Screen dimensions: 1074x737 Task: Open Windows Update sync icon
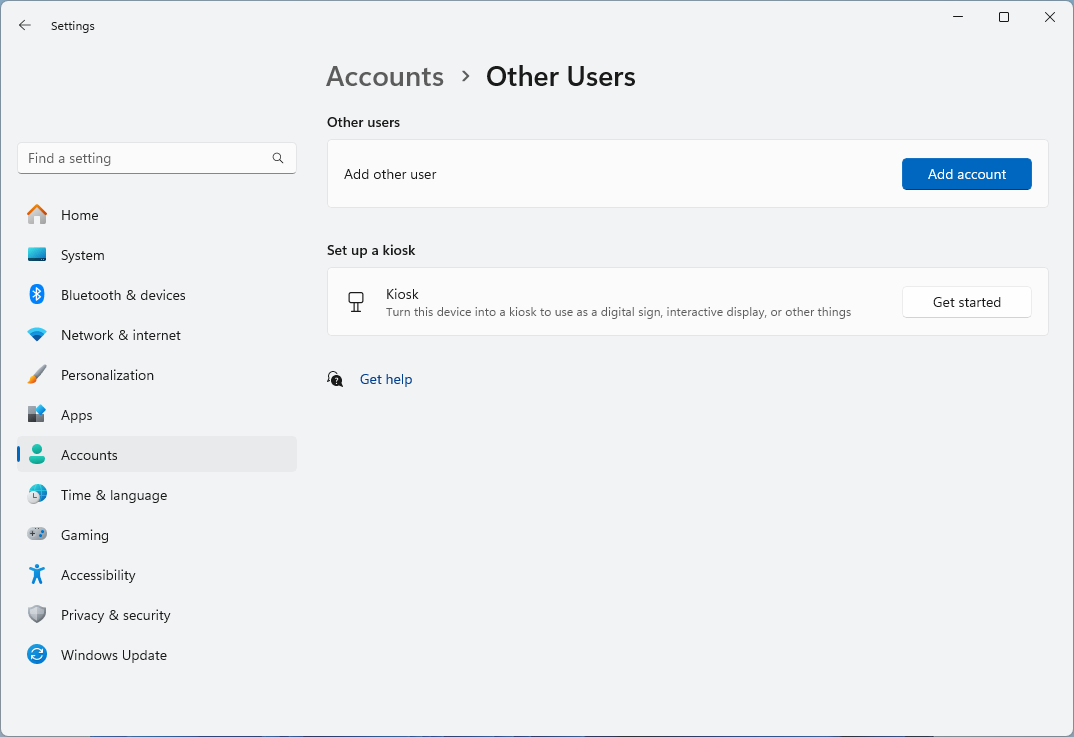tap(37, 655)
